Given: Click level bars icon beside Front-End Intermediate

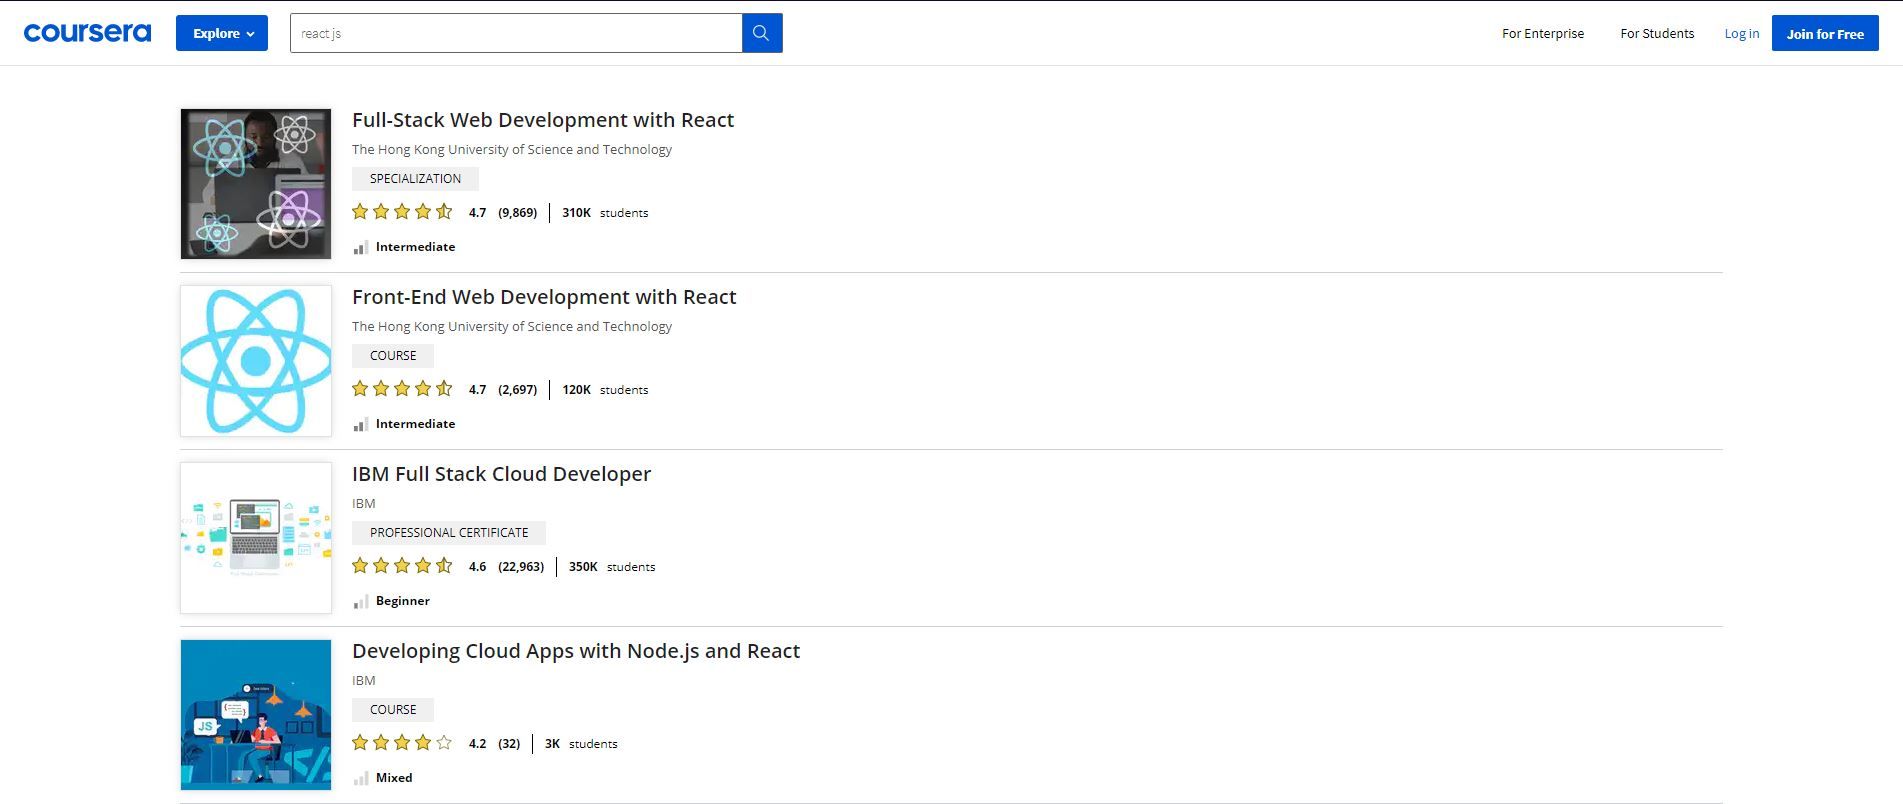Looking at the screenshot, I should pos(361,424).
